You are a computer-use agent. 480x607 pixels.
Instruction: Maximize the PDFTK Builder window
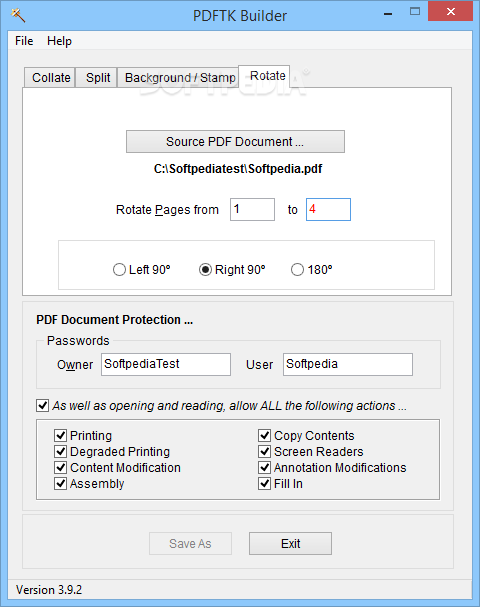pos(415,12)
